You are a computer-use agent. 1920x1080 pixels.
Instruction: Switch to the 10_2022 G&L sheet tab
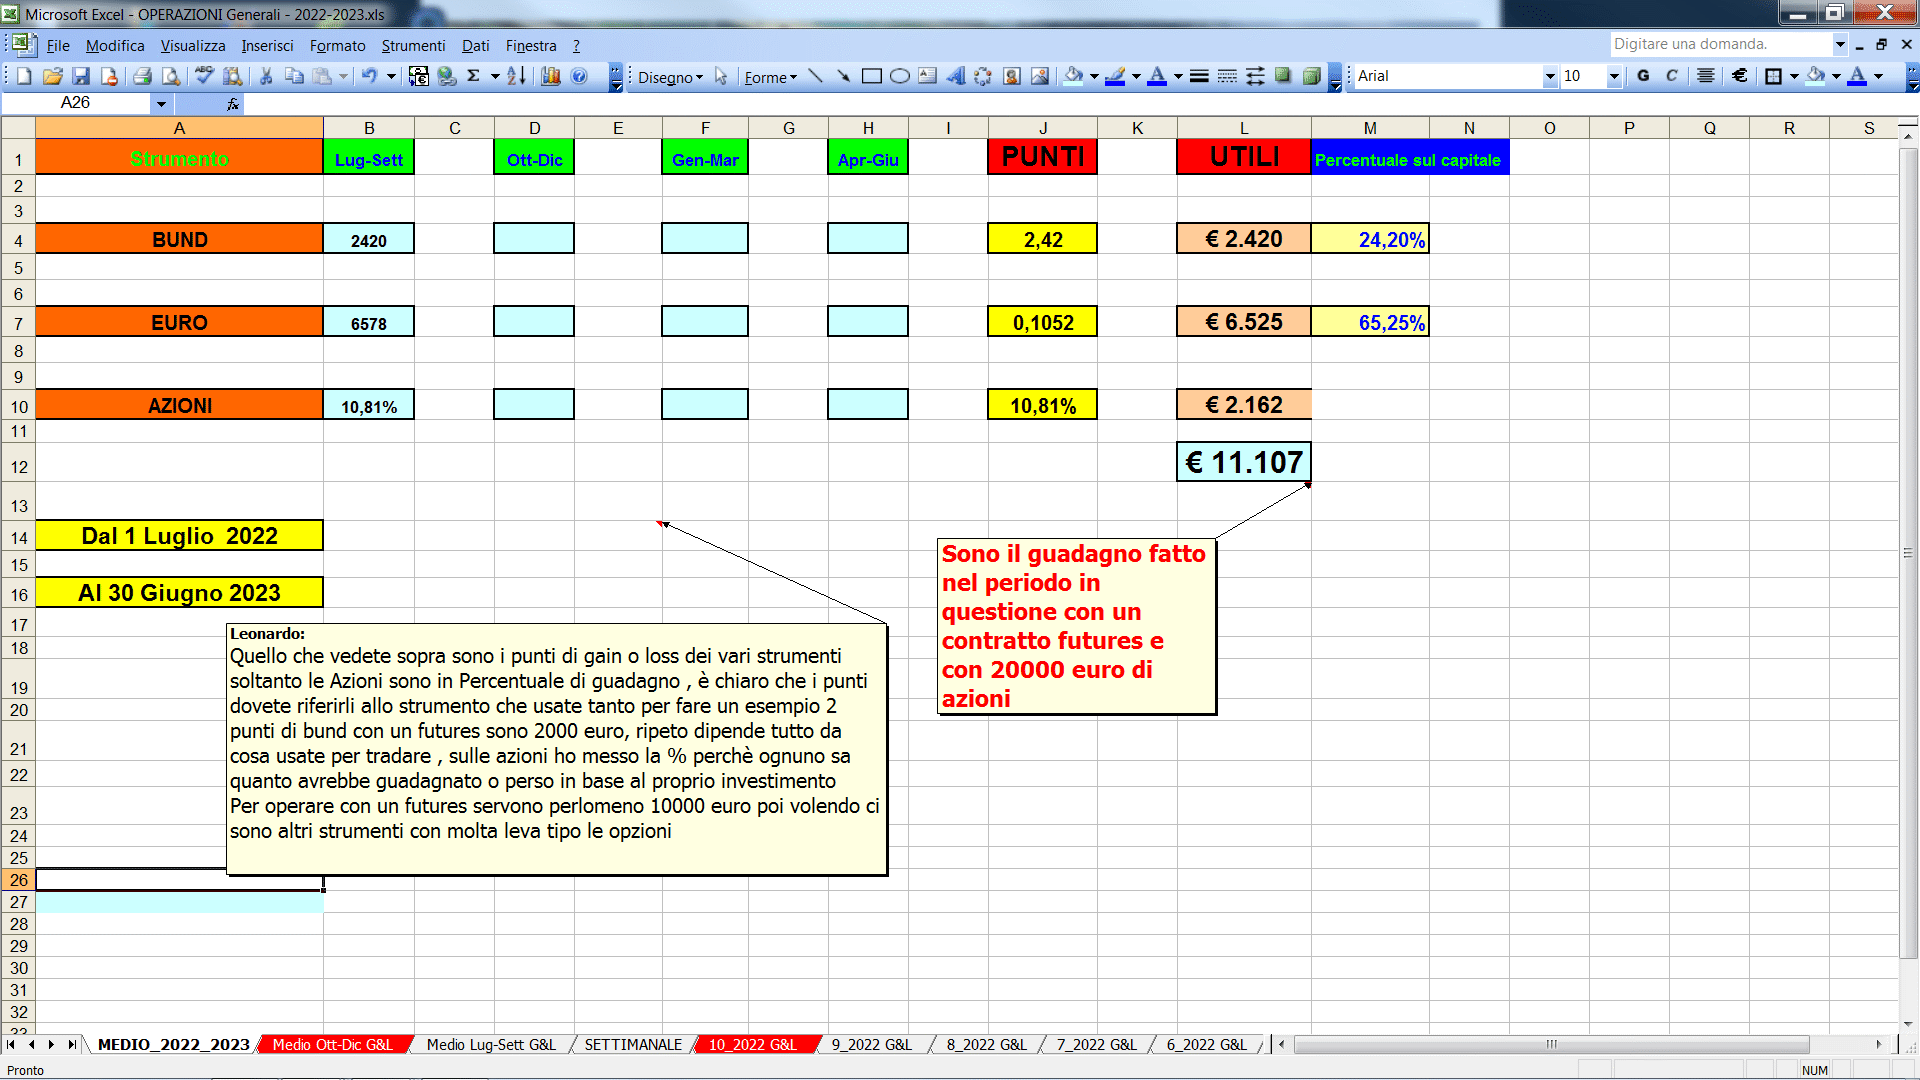(x=752, y=1044)
